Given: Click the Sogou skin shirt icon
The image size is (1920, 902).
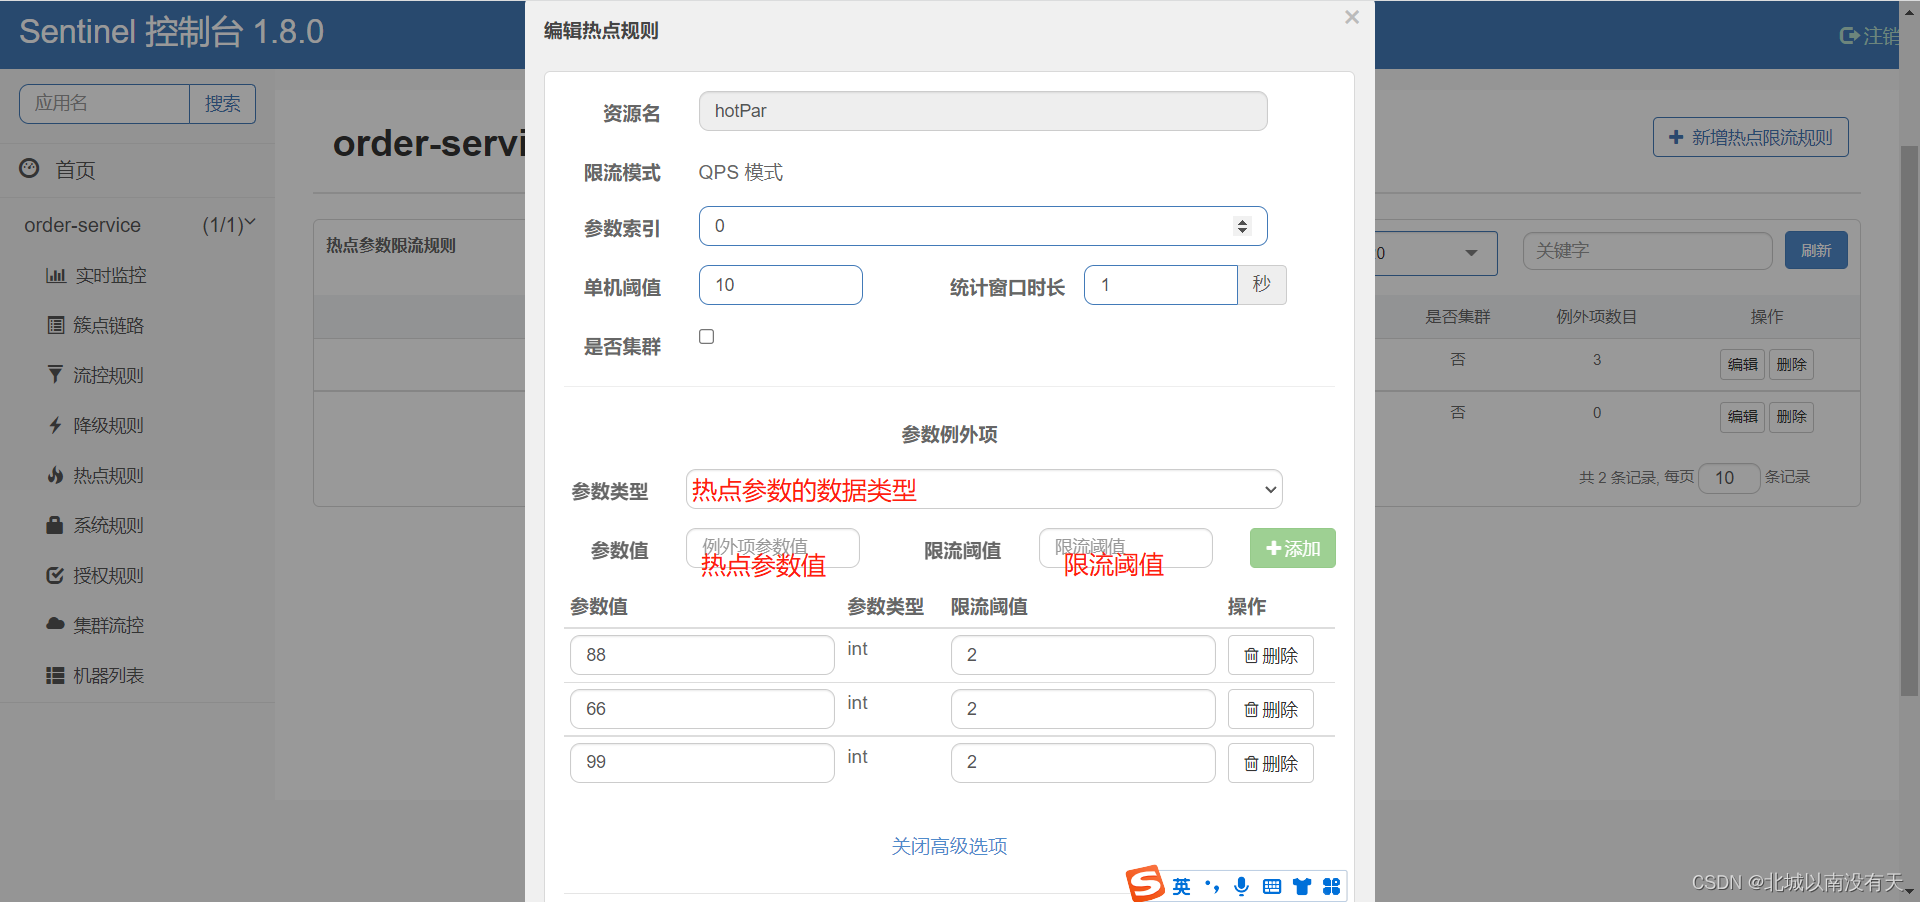Looking at the screenshot, I should pos(1301,887).
